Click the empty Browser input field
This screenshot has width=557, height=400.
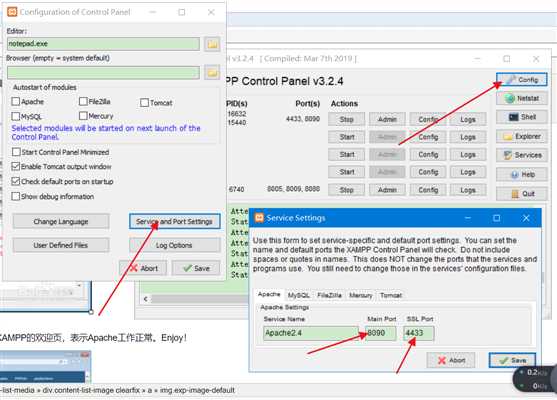pyautogui.click(x=103, y=72)
